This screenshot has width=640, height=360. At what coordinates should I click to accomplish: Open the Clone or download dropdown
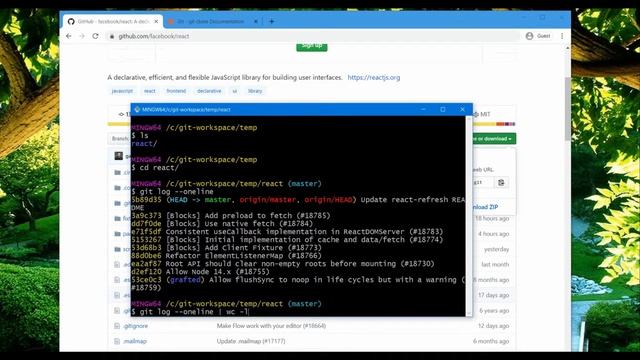(494, 139)
